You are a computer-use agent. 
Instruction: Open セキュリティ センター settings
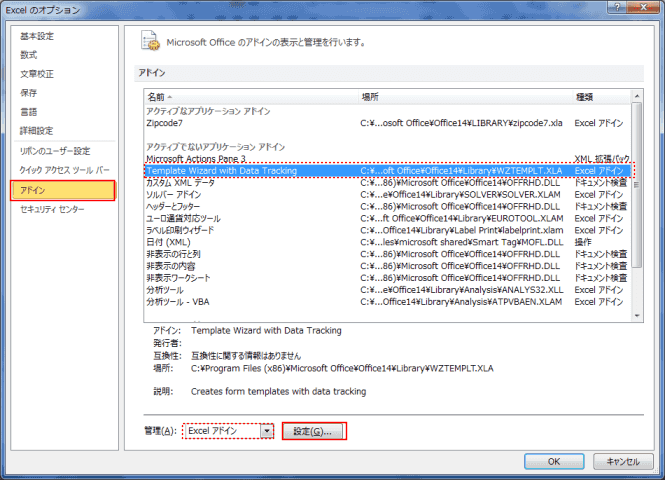pyautogui.click(x=52, y=209)
